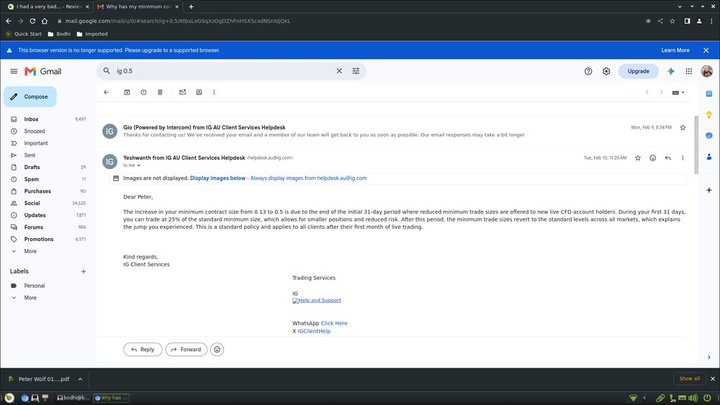Open more actions menu in email toolbar
720x405 pixels.
click(x=214, y=92)
